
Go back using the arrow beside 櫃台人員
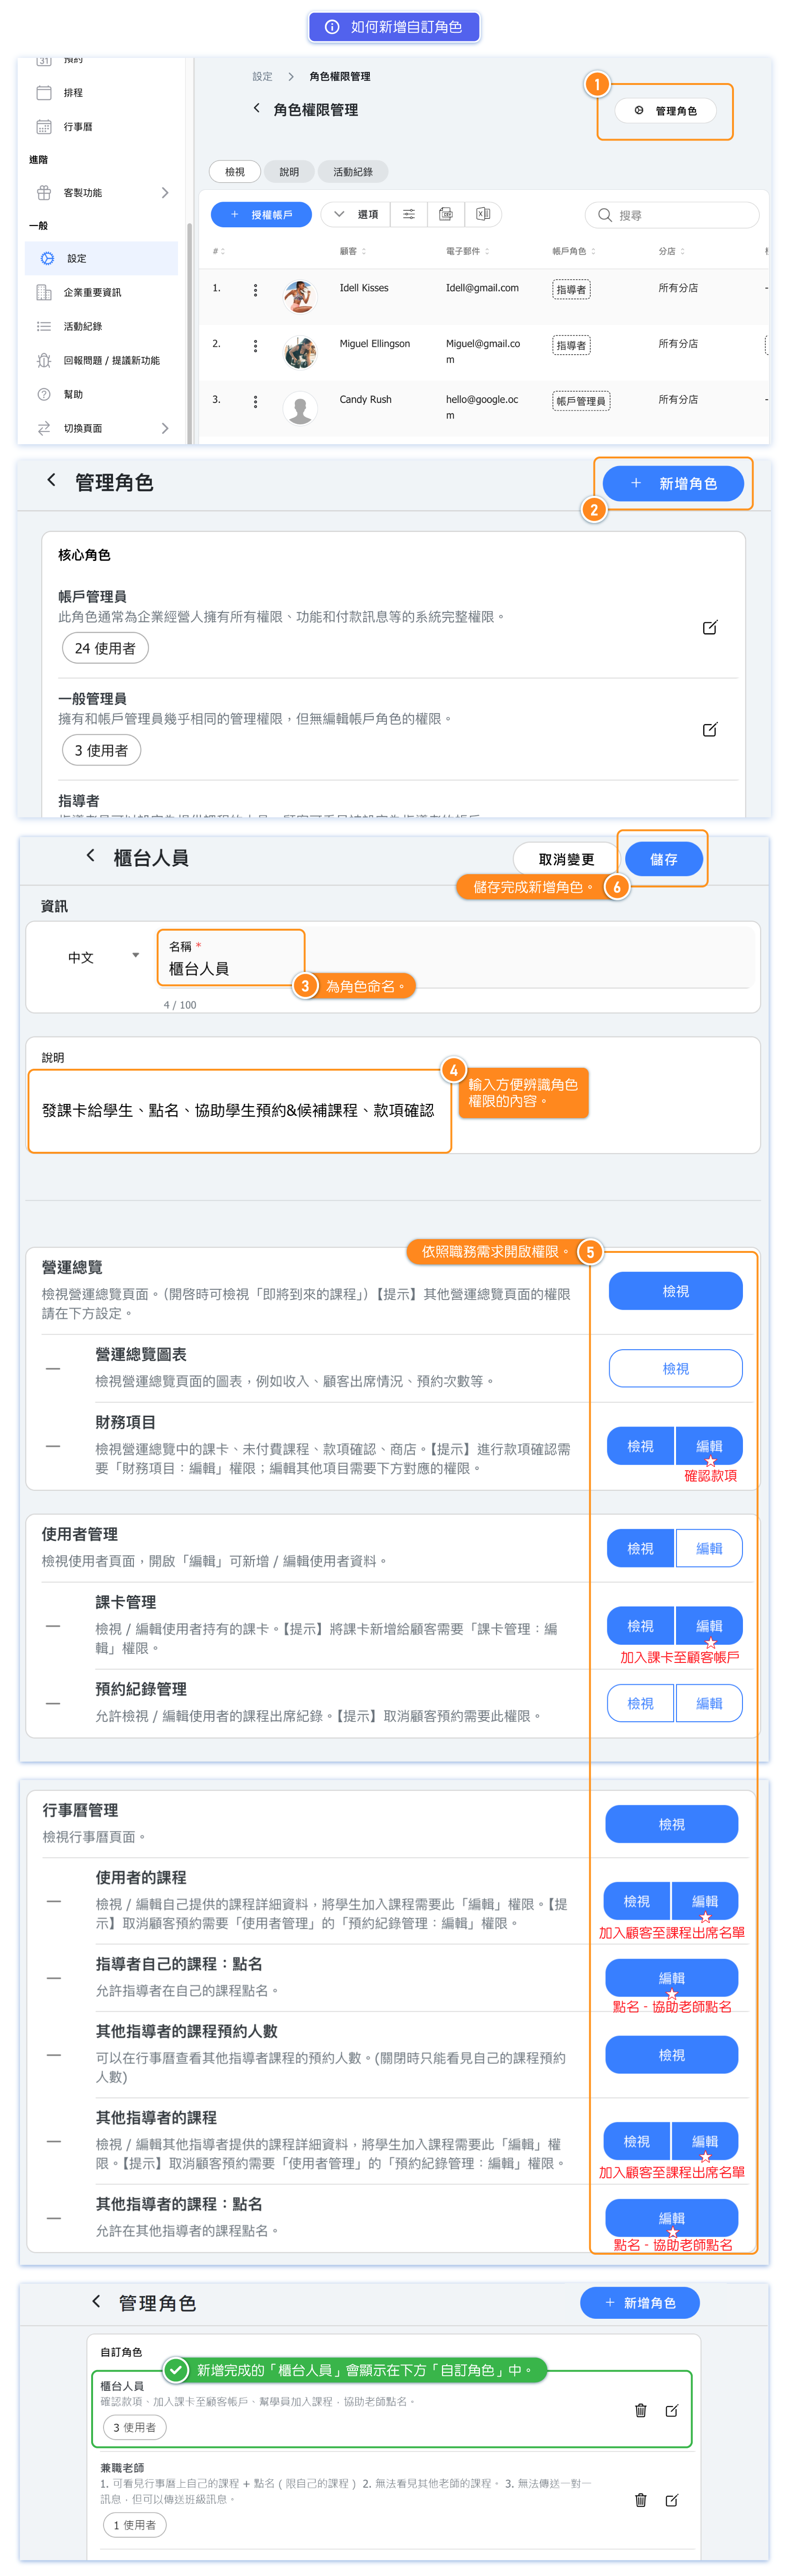(x=91, y=856)
